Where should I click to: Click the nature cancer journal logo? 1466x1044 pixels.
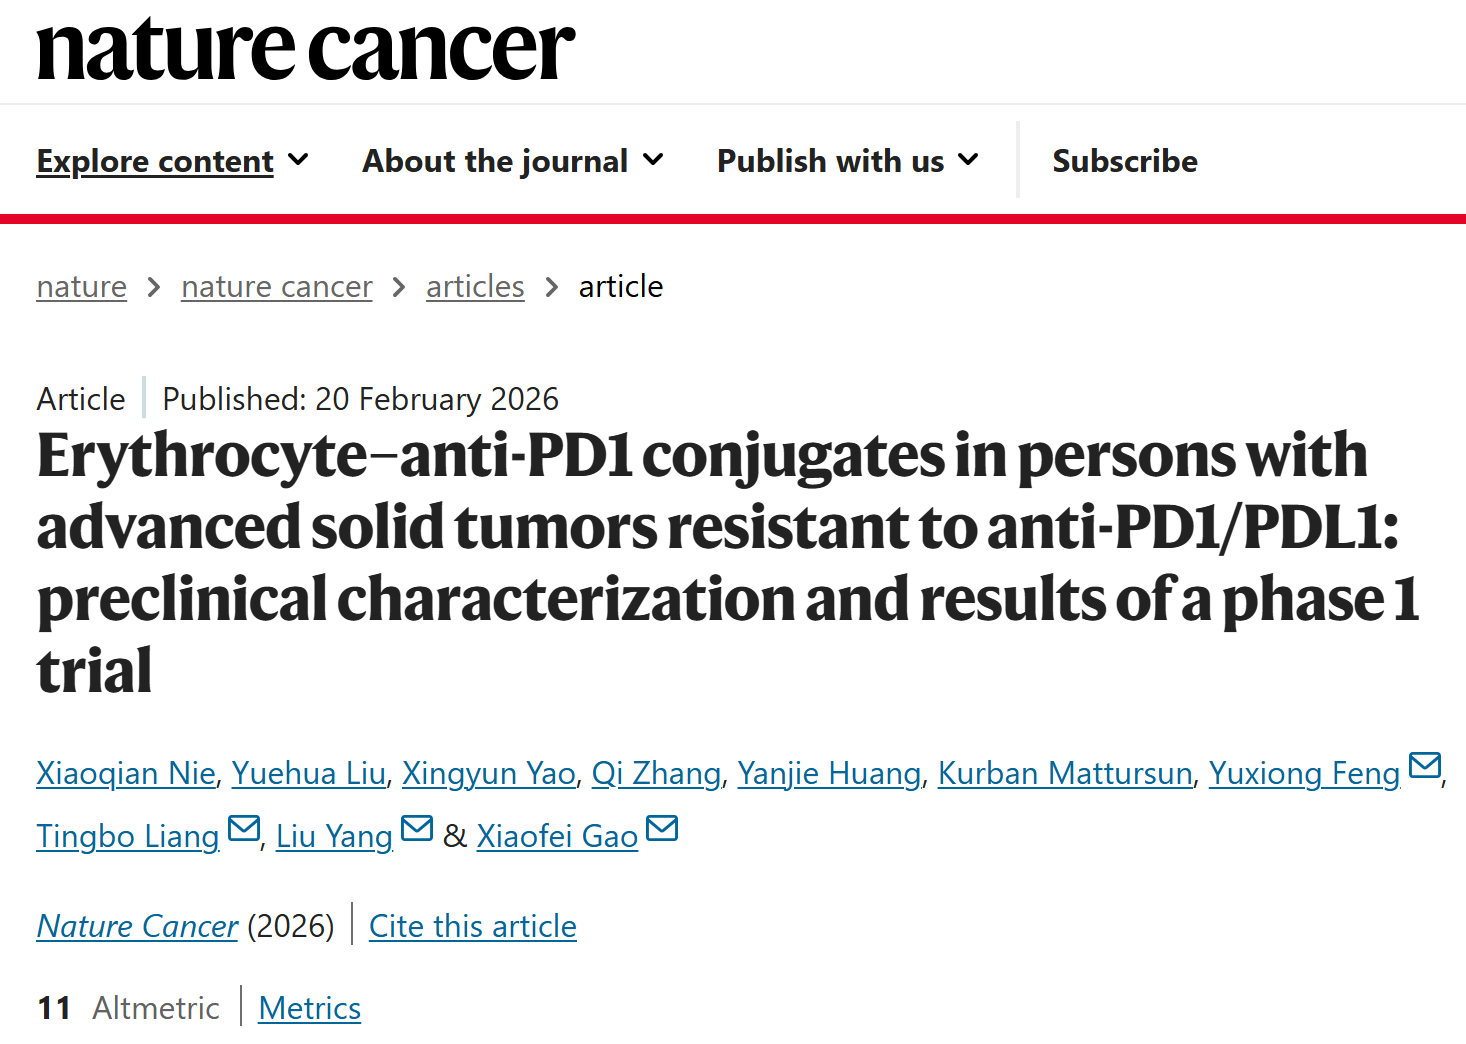(305, 48)
